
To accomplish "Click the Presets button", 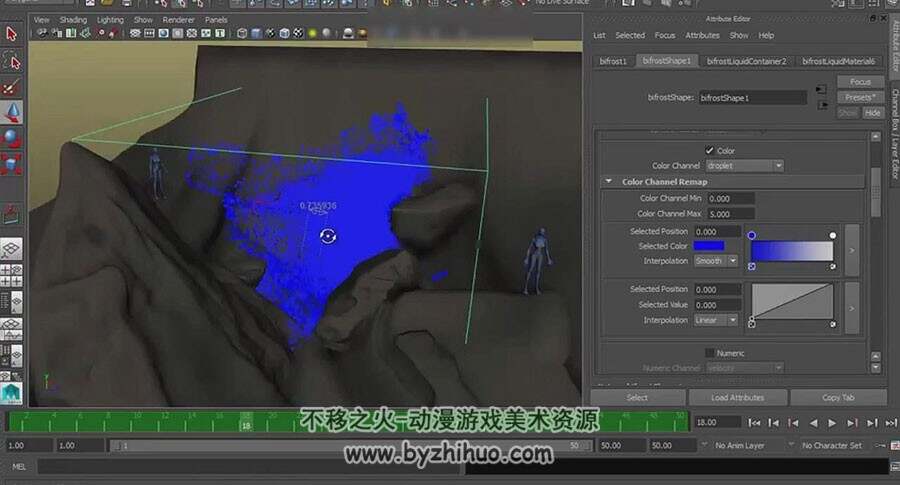I will pos(860,98).
